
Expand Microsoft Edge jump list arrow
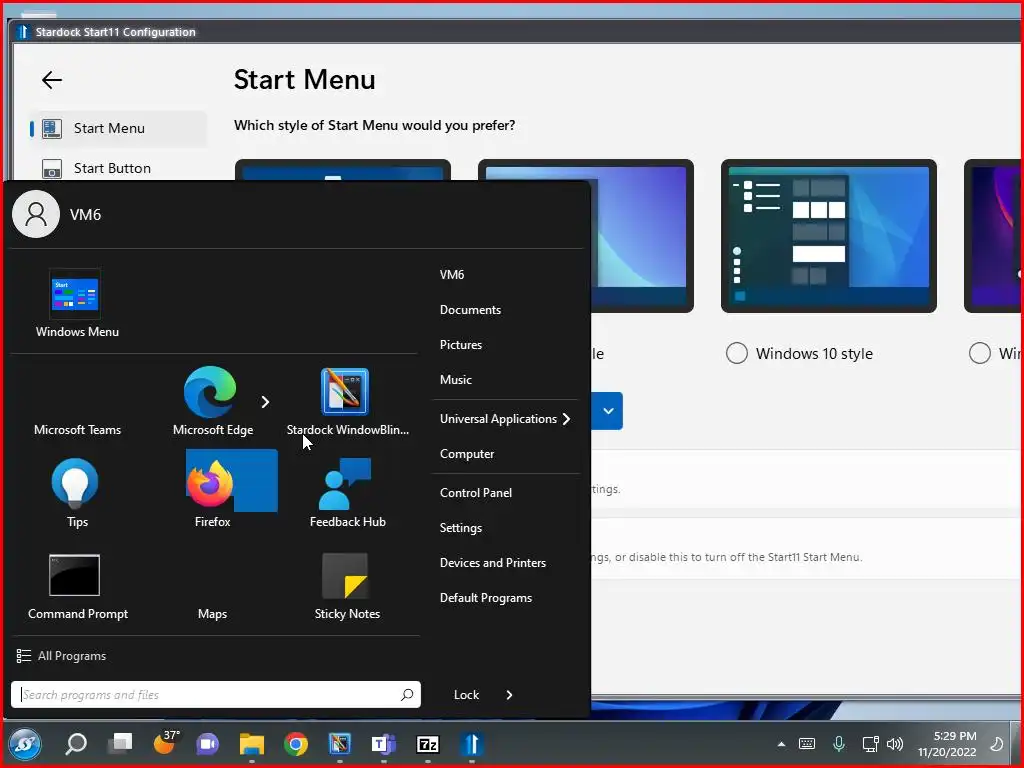point(265,402)
